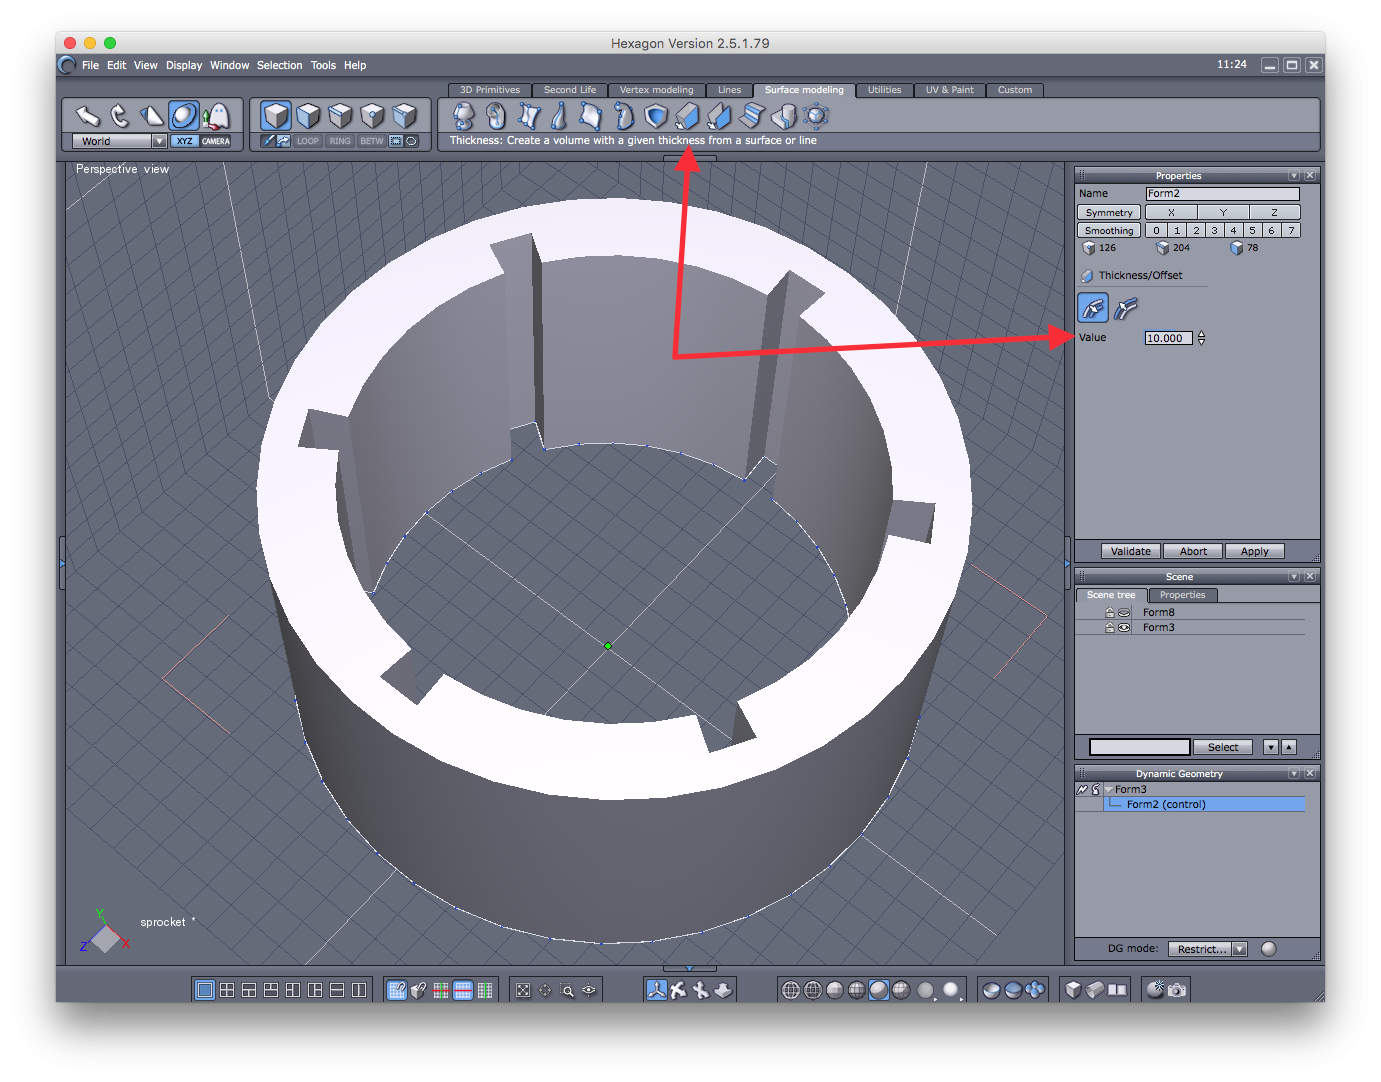Viewport: 1381px width, 1082px height.
Task: Toggle Z axis symmetry
Action: (x=1274, y=212)
